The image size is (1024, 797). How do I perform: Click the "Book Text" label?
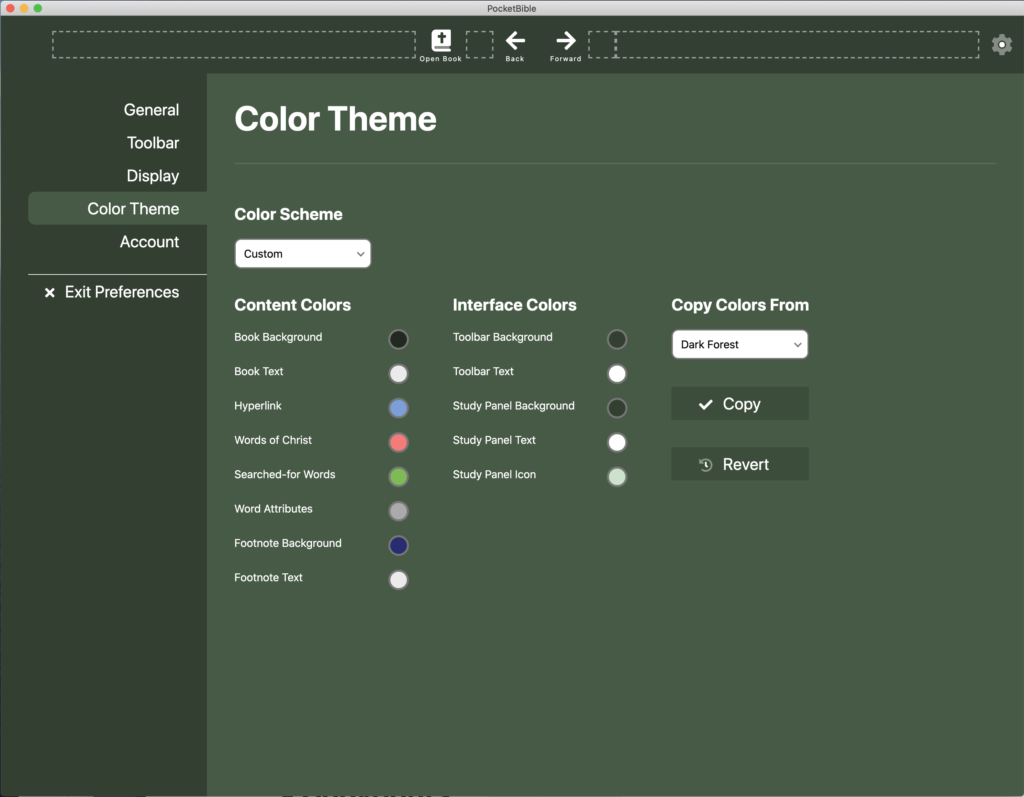[x=259, y=371]
